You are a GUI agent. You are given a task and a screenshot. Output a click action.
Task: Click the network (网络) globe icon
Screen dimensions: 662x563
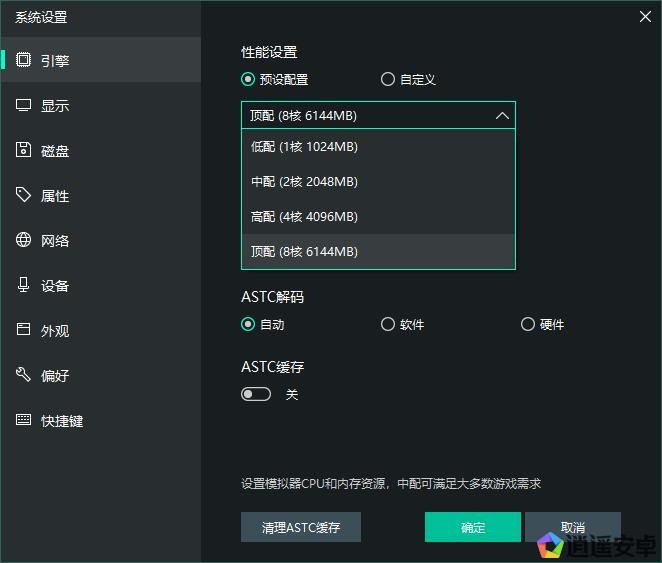[x=23, y=240]
